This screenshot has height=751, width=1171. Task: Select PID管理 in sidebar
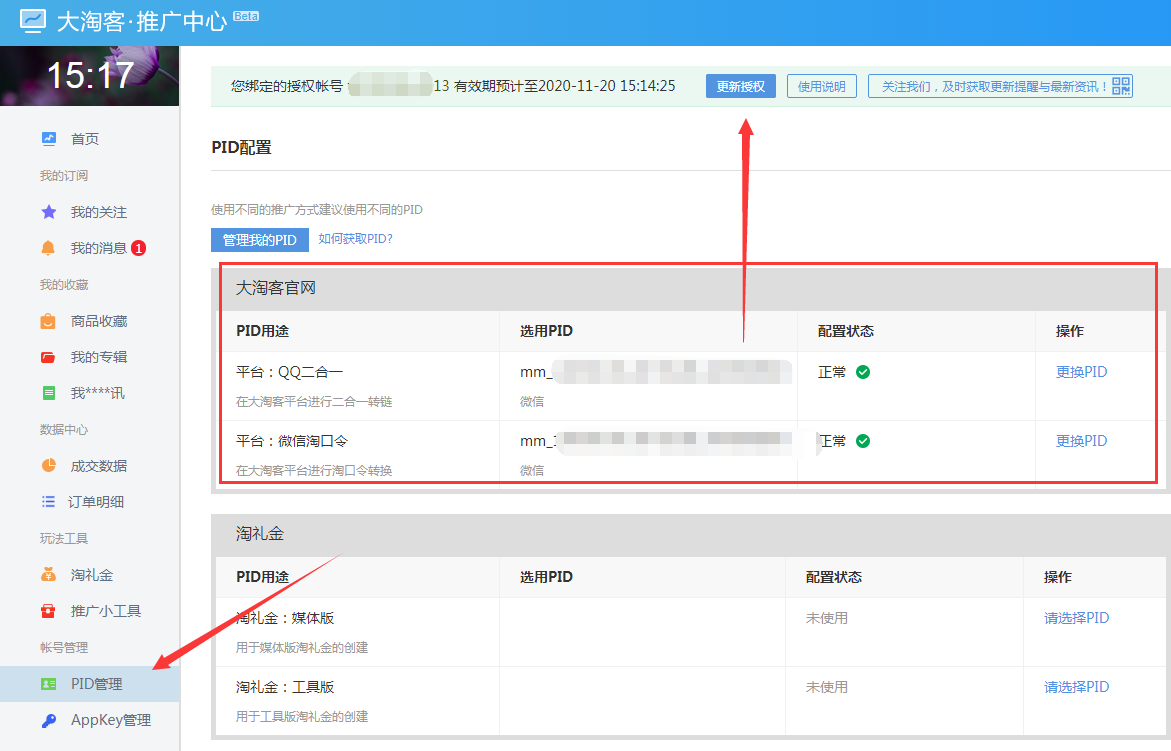pos(96,684)
